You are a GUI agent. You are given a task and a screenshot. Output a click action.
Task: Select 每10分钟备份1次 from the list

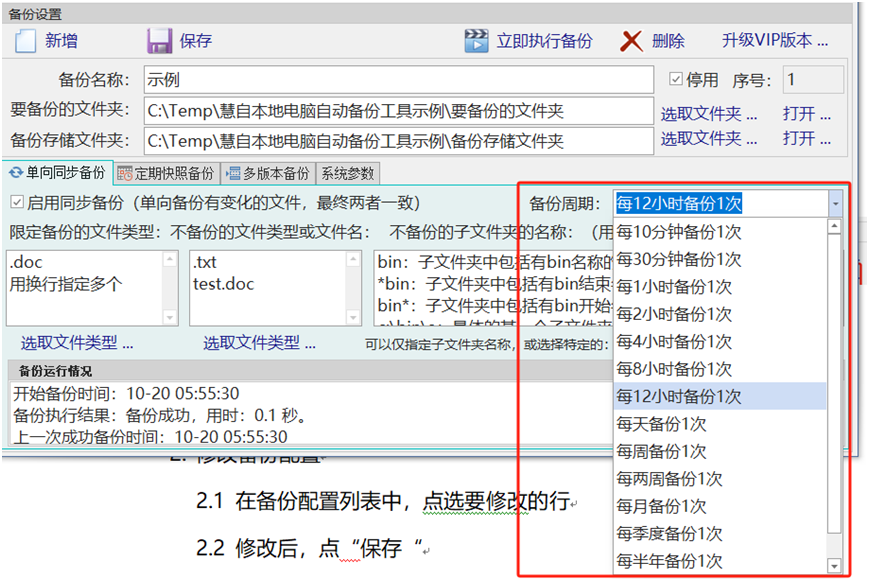pyautogui.click(x=679, y=232)
